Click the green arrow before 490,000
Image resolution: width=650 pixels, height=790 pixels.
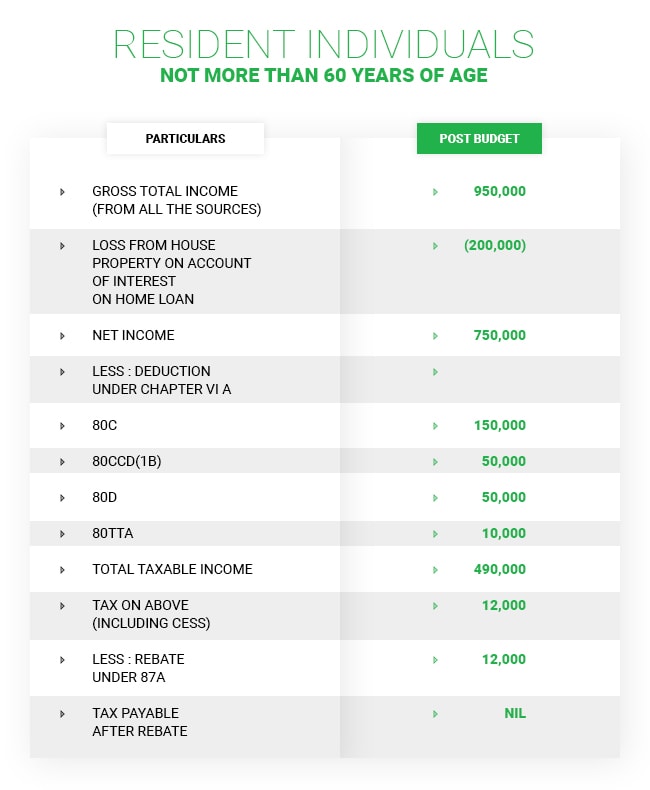tap(435, 570)
